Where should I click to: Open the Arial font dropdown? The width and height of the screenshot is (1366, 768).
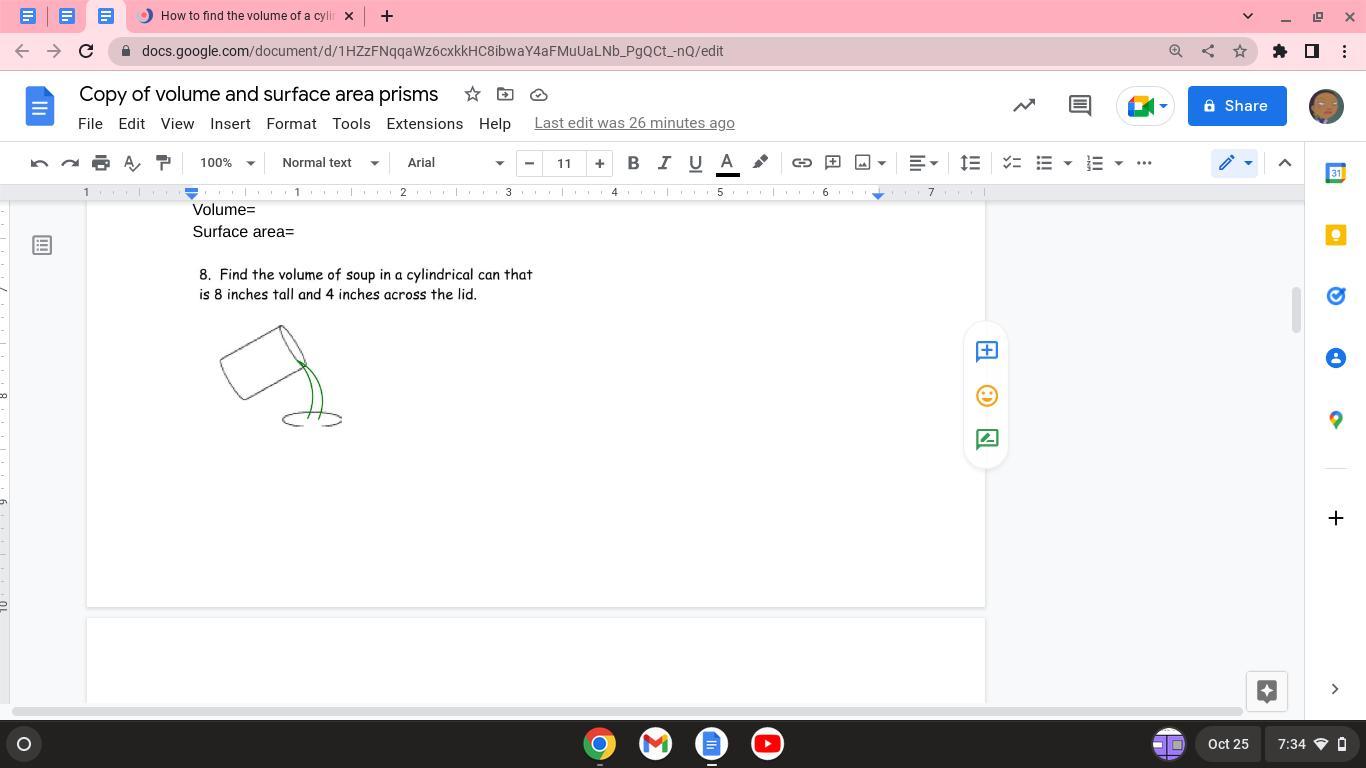[454, 163]
